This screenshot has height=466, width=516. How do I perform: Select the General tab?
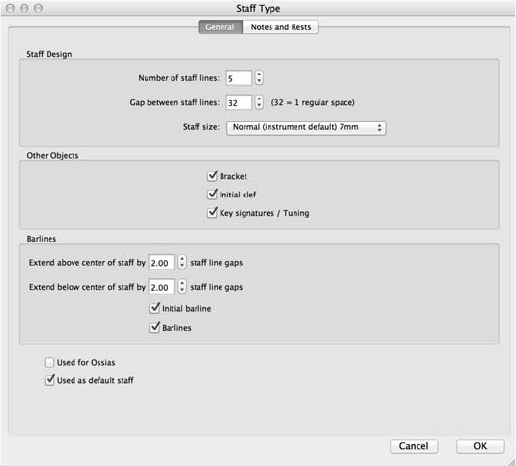click(x=220, y=27)
